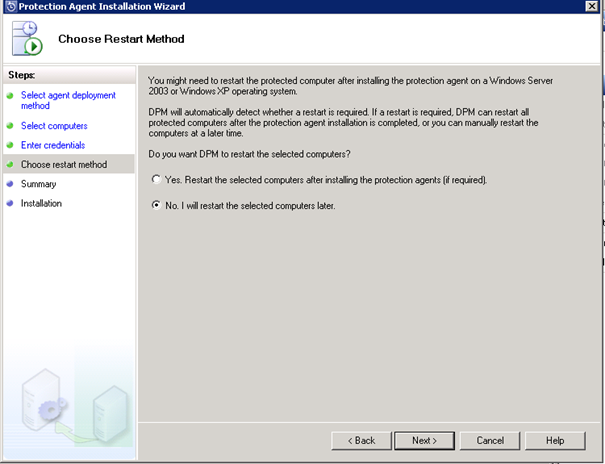This screenshot has height=464, width=605.
Task: Click the wizard title bar shield icon
Action: [x=11, y=6]
